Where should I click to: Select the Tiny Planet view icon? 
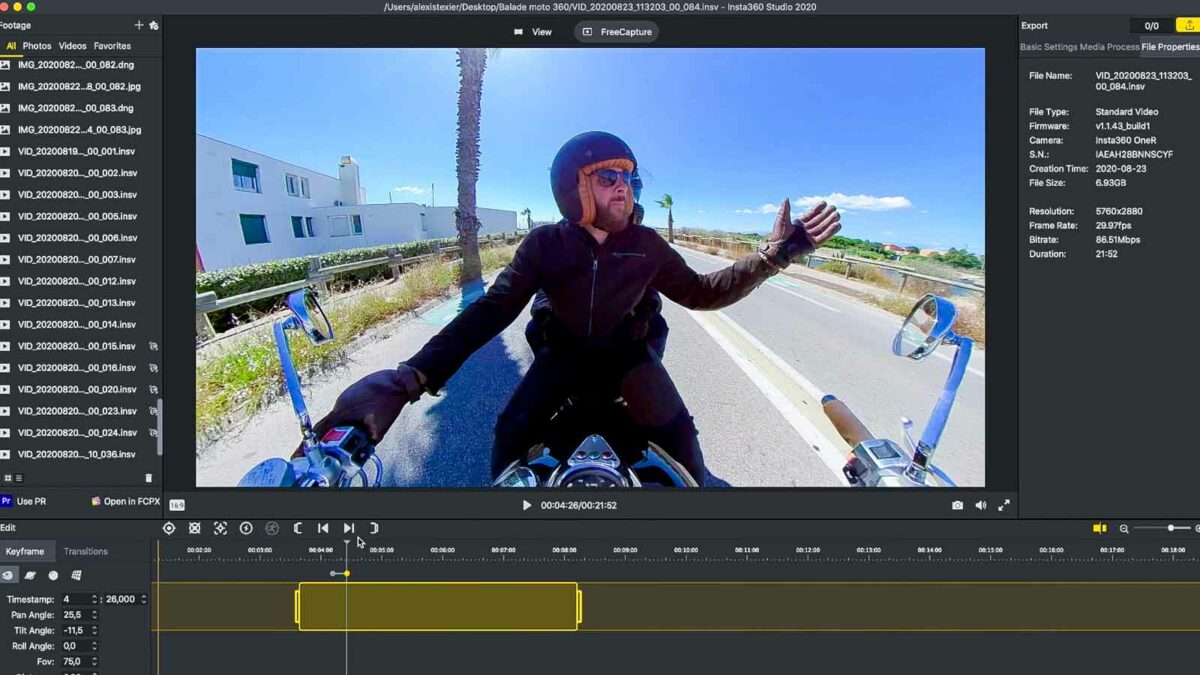30,575
